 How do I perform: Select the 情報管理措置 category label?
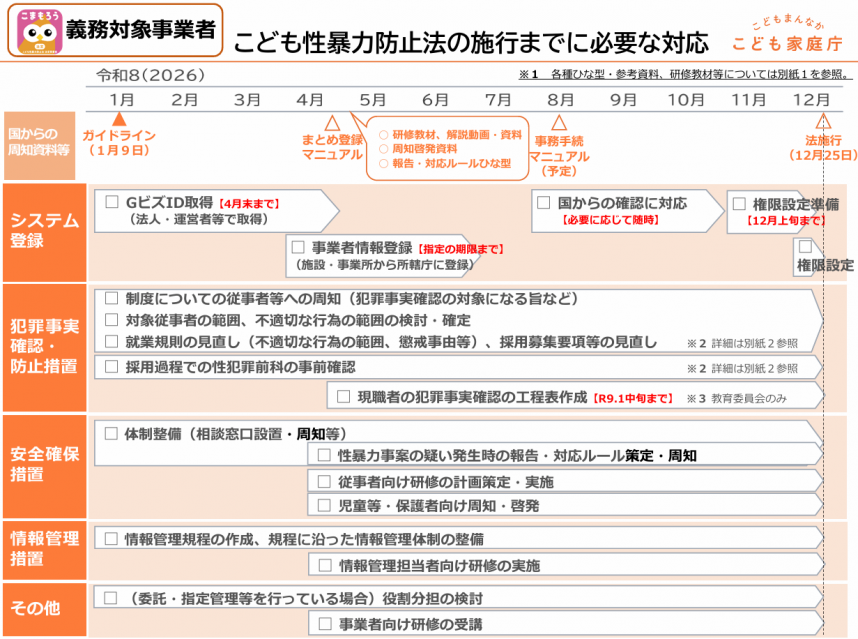click(45, 550)
